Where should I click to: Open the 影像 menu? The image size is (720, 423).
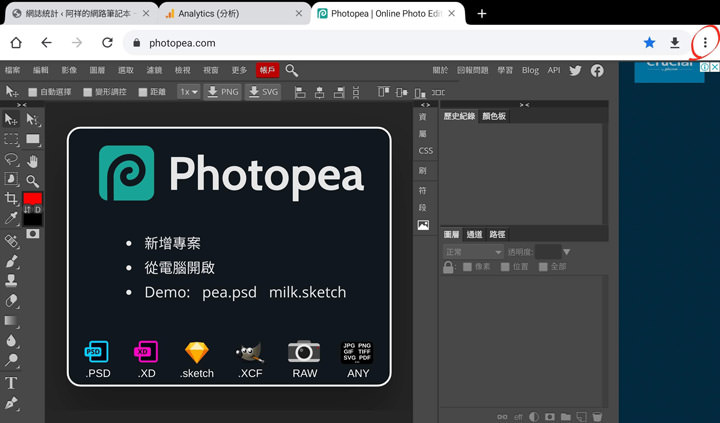[x=69, y=70]
